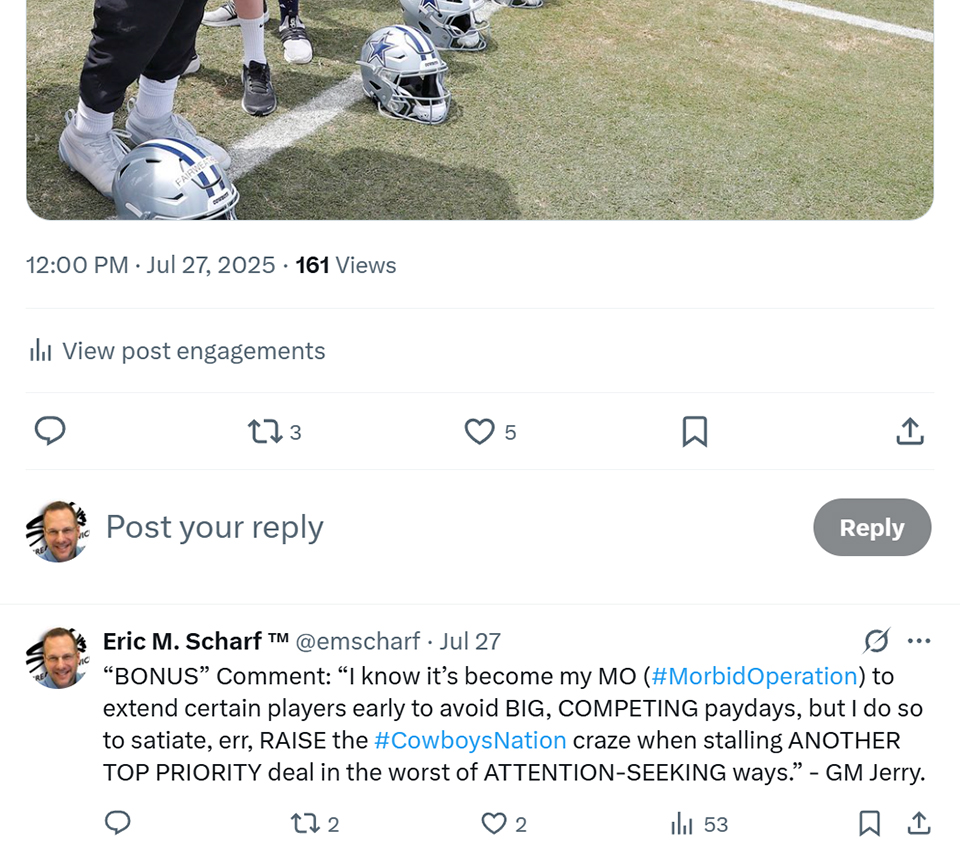The width and height of the screenshot is (960, 863).
Task: Click the reply icon on the main post
Action: [x=50, y=431]
